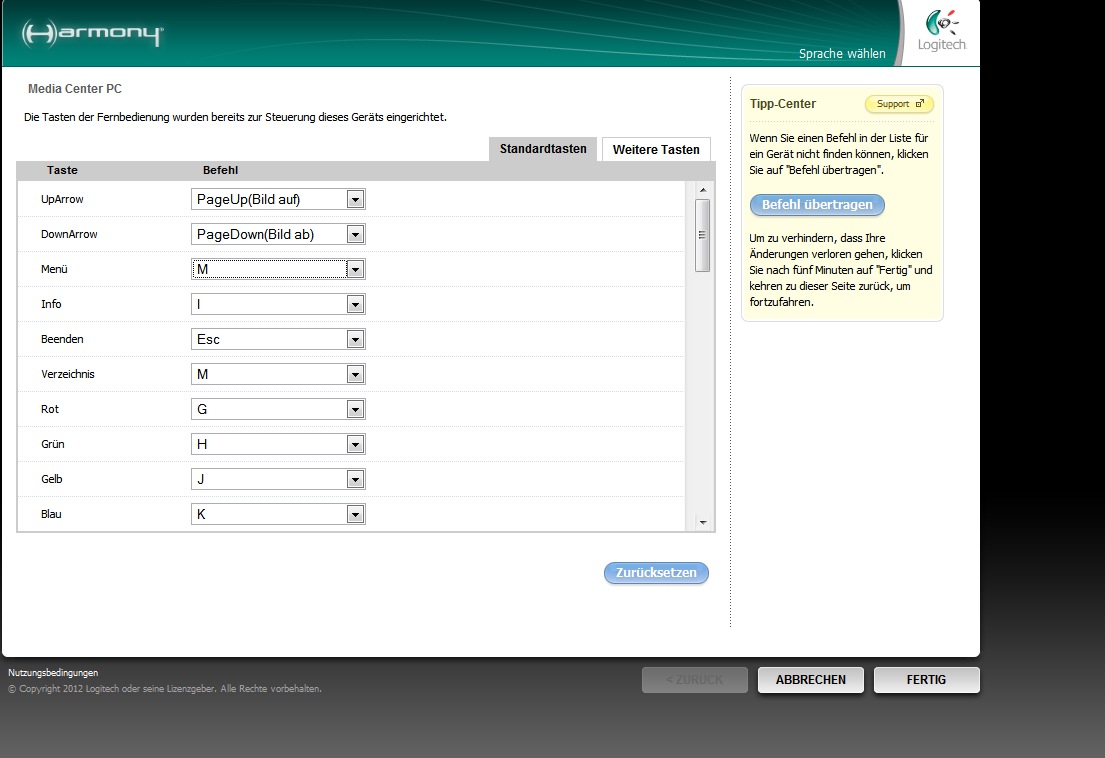Screen dimensions: 1105x758
Task: Click the Zurücksetzen button
Action: pos(656,573)
